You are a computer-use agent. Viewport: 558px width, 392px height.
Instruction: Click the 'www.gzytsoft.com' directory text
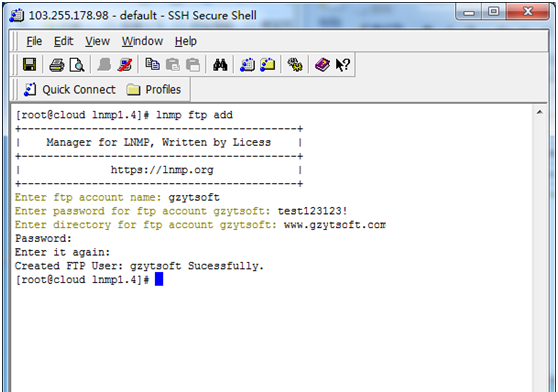[x=335, y=225]
